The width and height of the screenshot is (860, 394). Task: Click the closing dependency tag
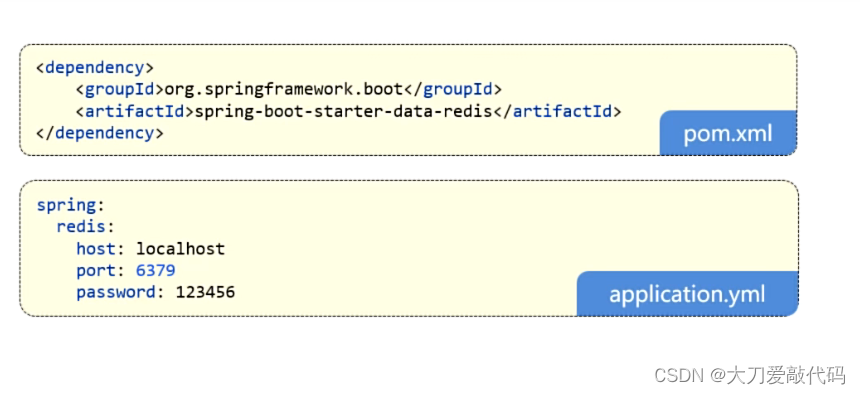[99, 133]
